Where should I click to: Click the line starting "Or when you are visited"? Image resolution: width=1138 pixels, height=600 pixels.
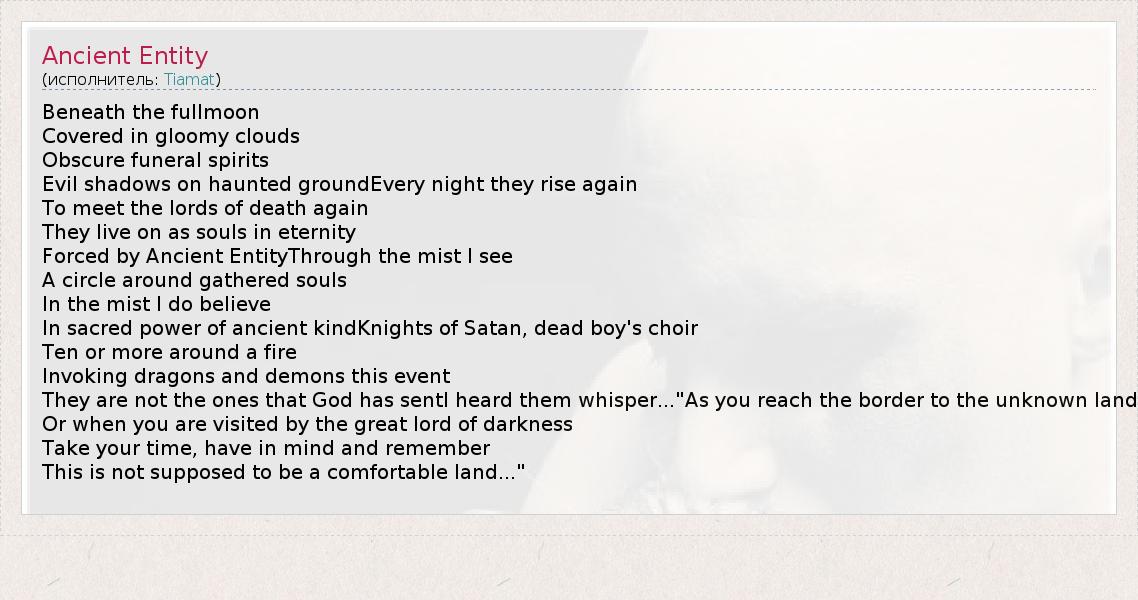[x=307, y=424]
